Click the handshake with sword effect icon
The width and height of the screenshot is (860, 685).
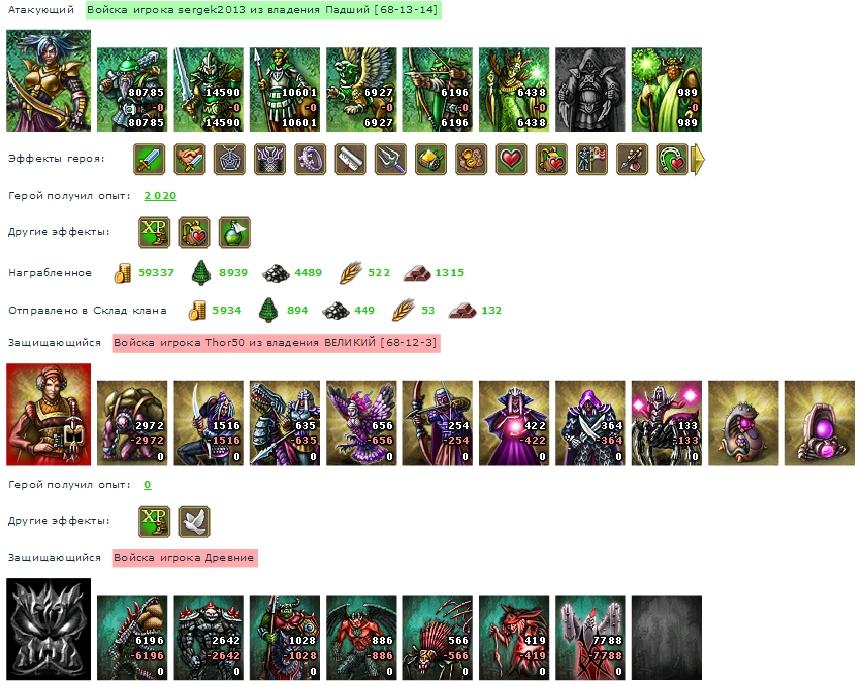[190, 159]
